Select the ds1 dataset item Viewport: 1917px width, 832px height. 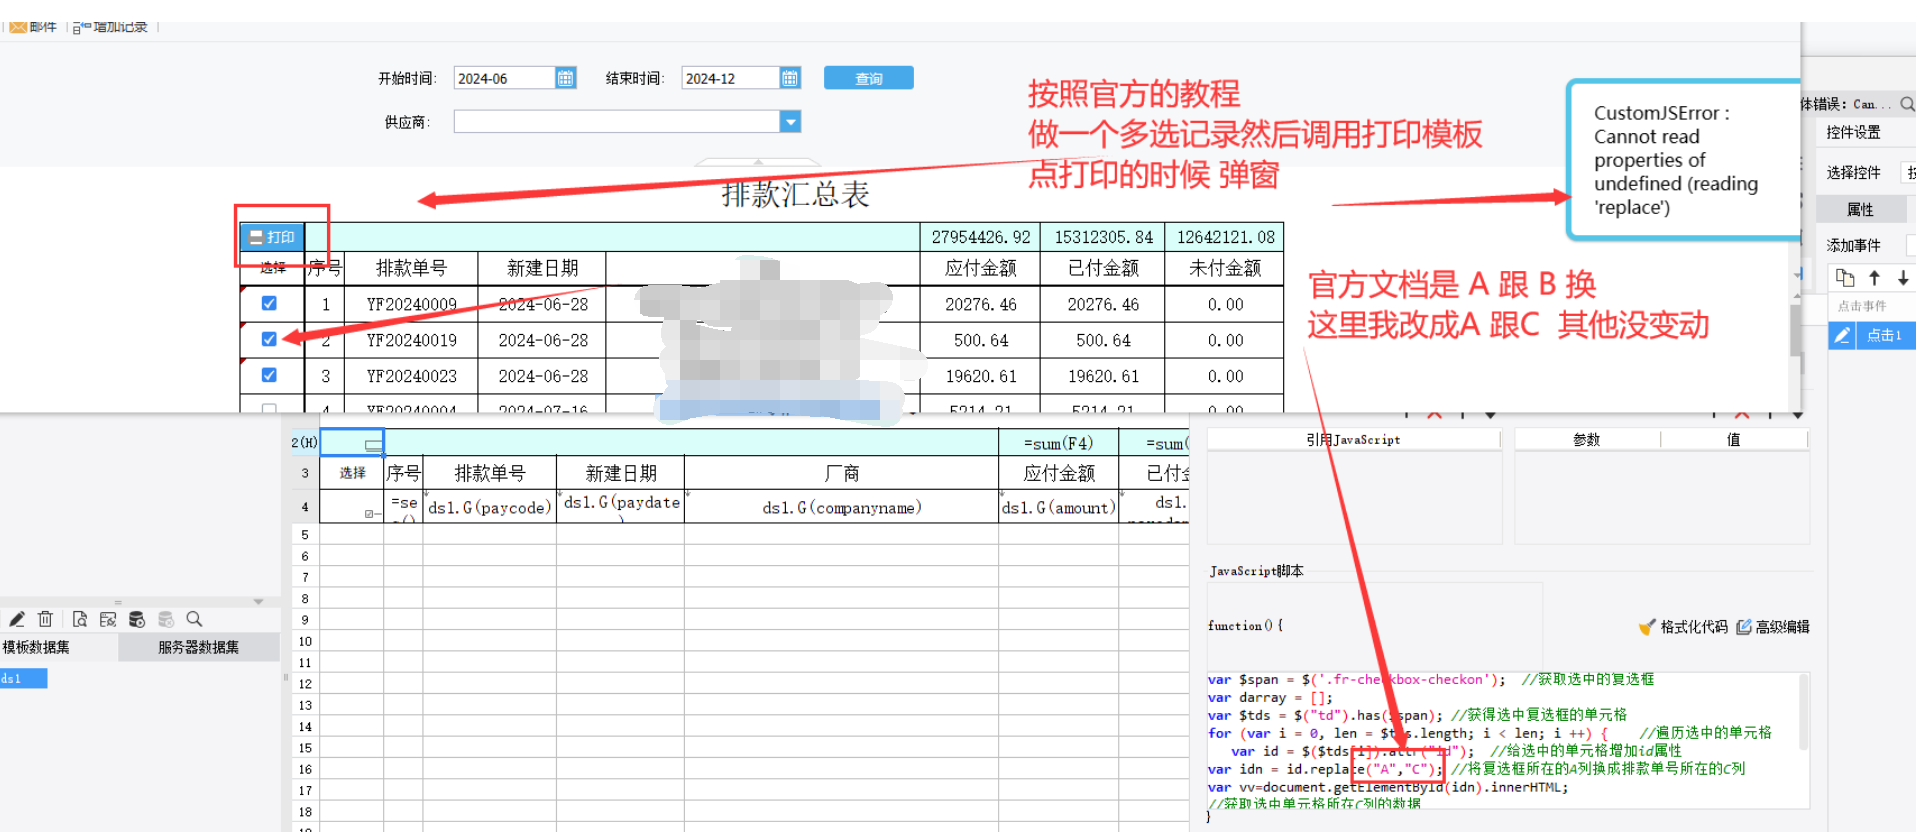12,679
